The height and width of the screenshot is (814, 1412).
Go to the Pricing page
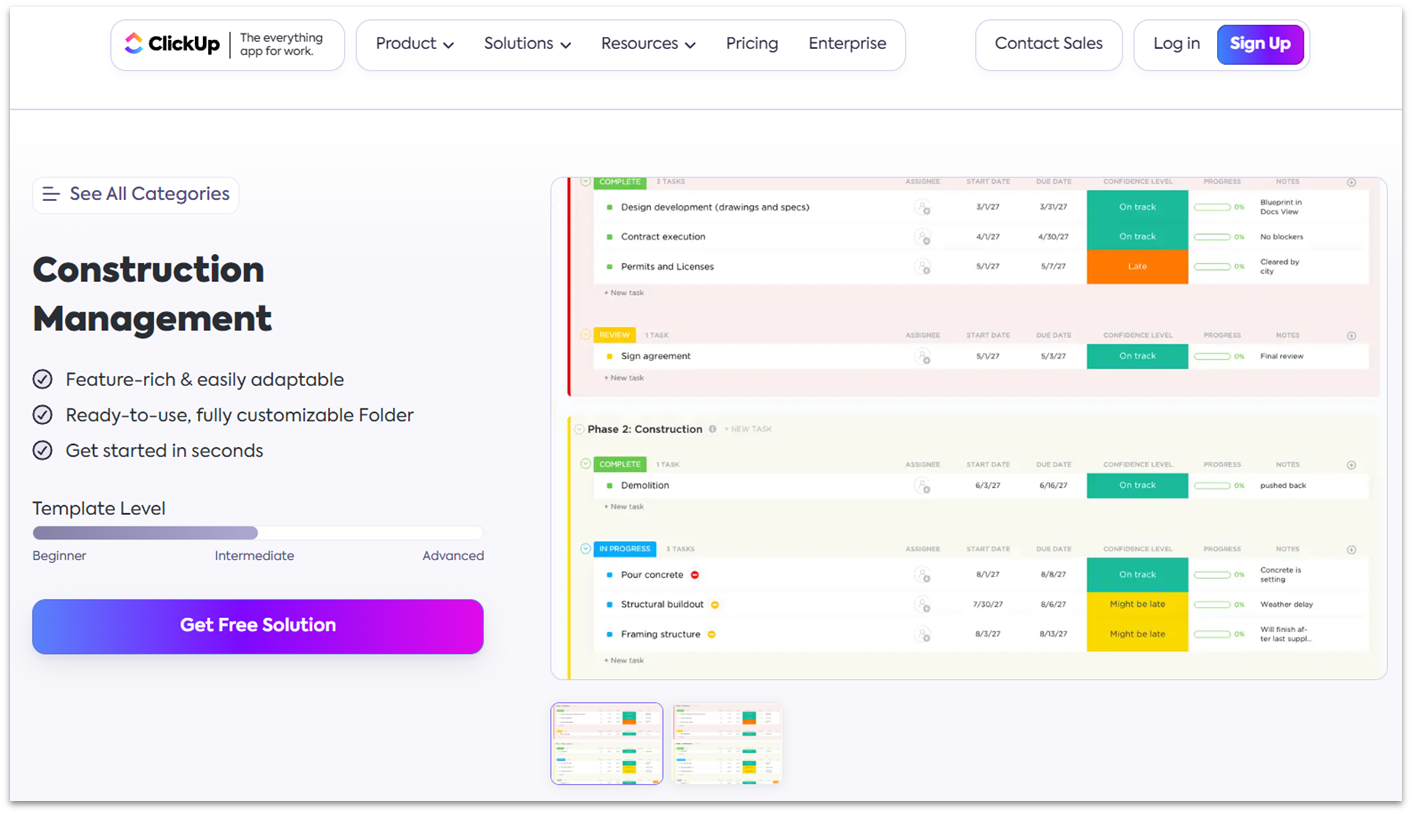[x=752, y=44]
